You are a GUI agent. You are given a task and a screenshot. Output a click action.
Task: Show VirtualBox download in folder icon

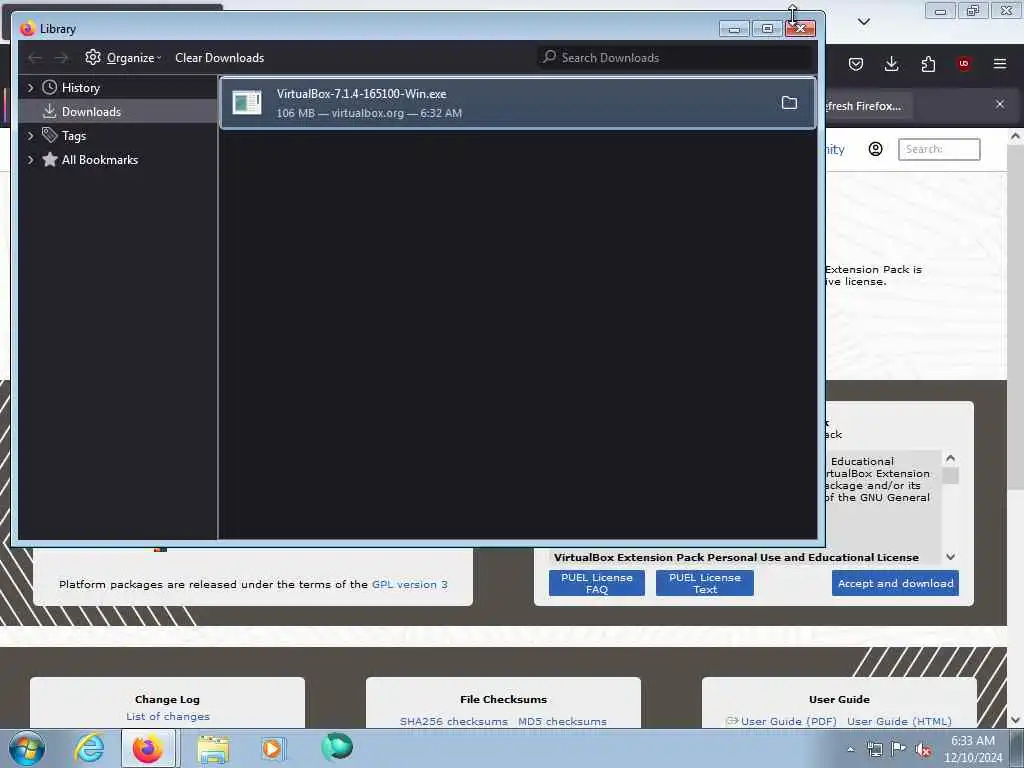pos(789,103)
